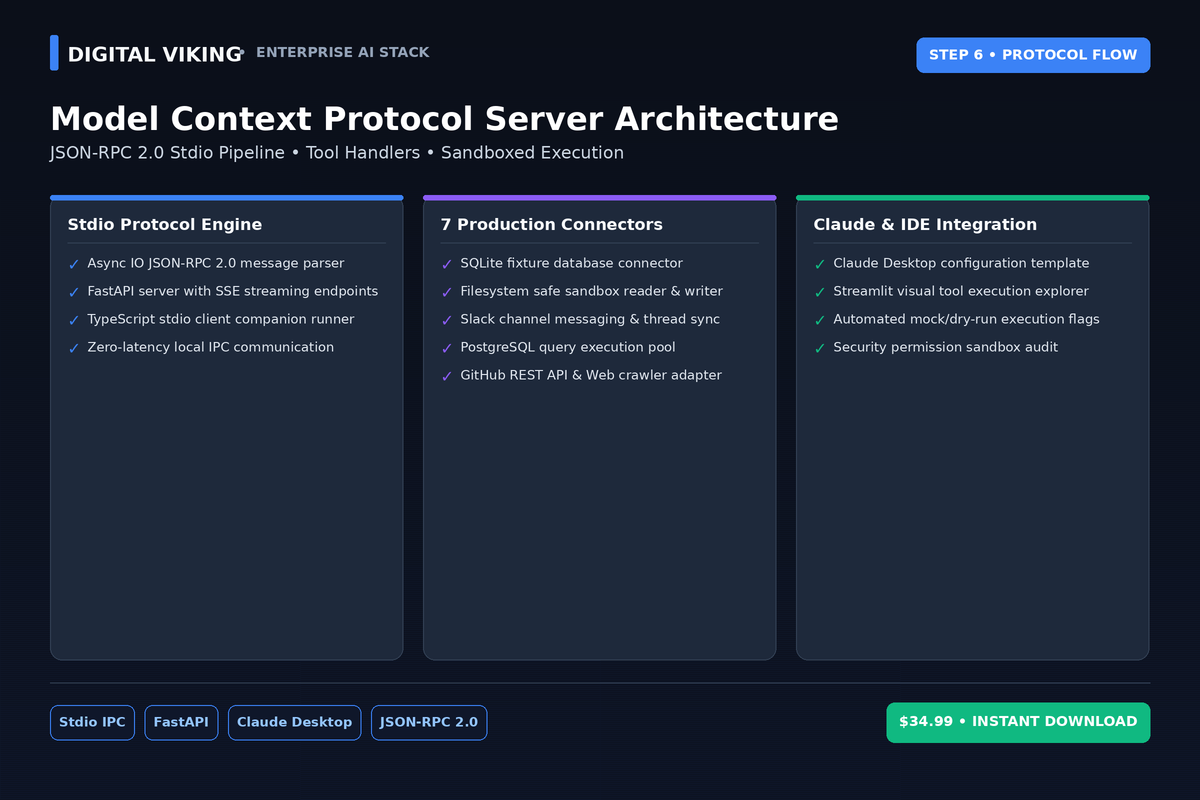This screenshot has height=800, width=1200.
Task: Select the JSON-RPC 2.0 tag
Action: tap(429, 722)
